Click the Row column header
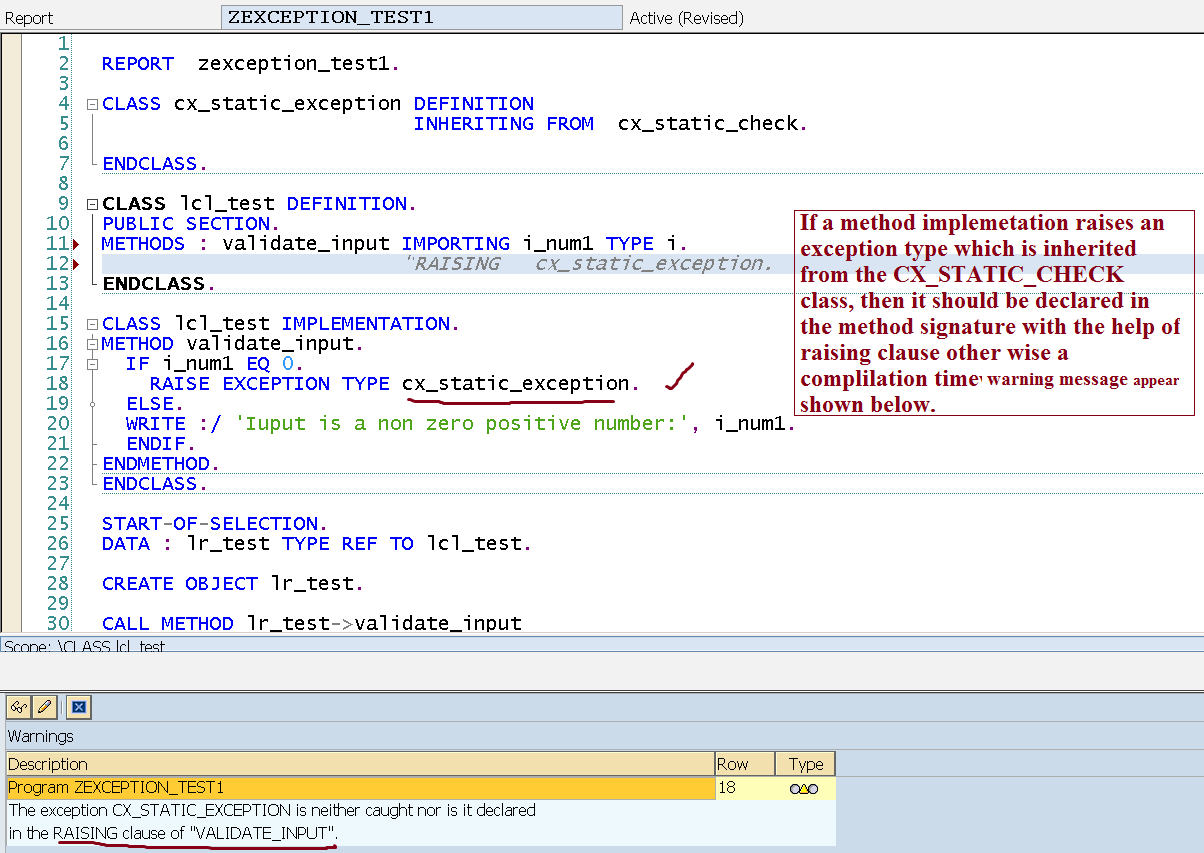The width and height of the screenshot is (1204, 853). [x=745, y=764]
